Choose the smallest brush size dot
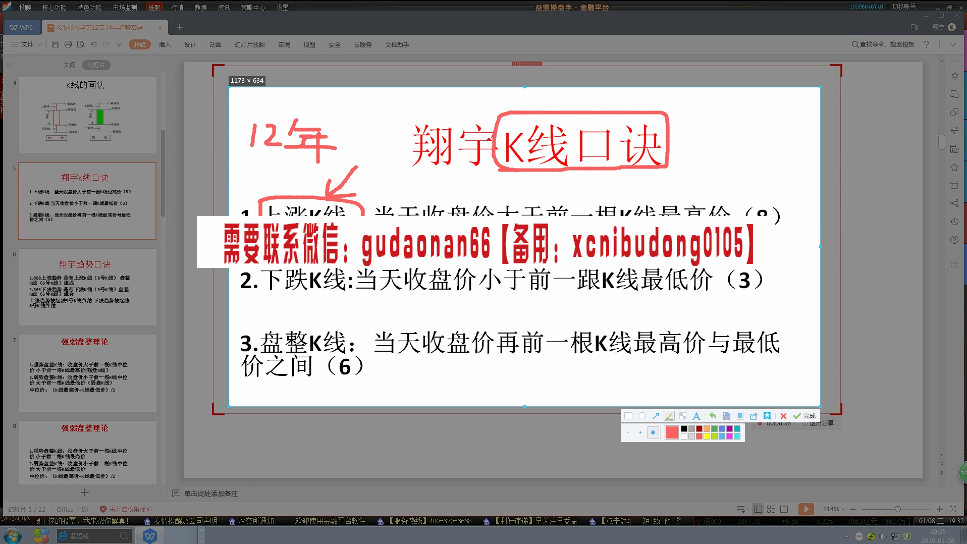 point(628,432)
